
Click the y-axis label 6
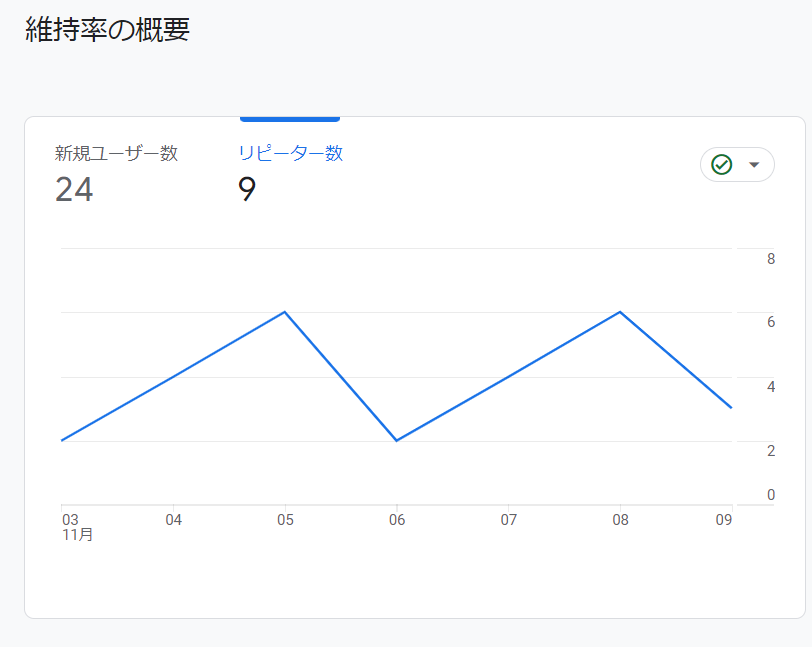tap(771, 322)
